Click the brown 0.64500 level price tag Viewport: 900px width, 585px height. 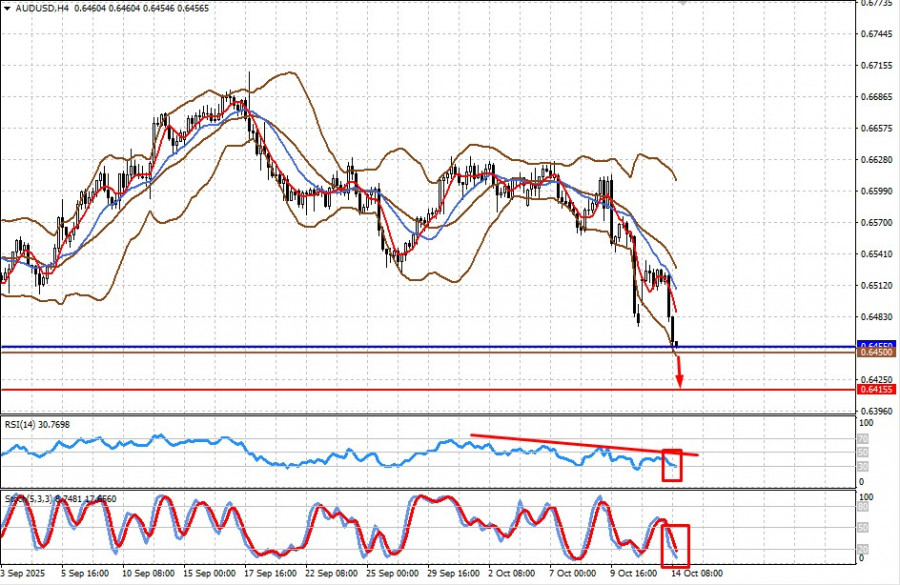point(876,352)
